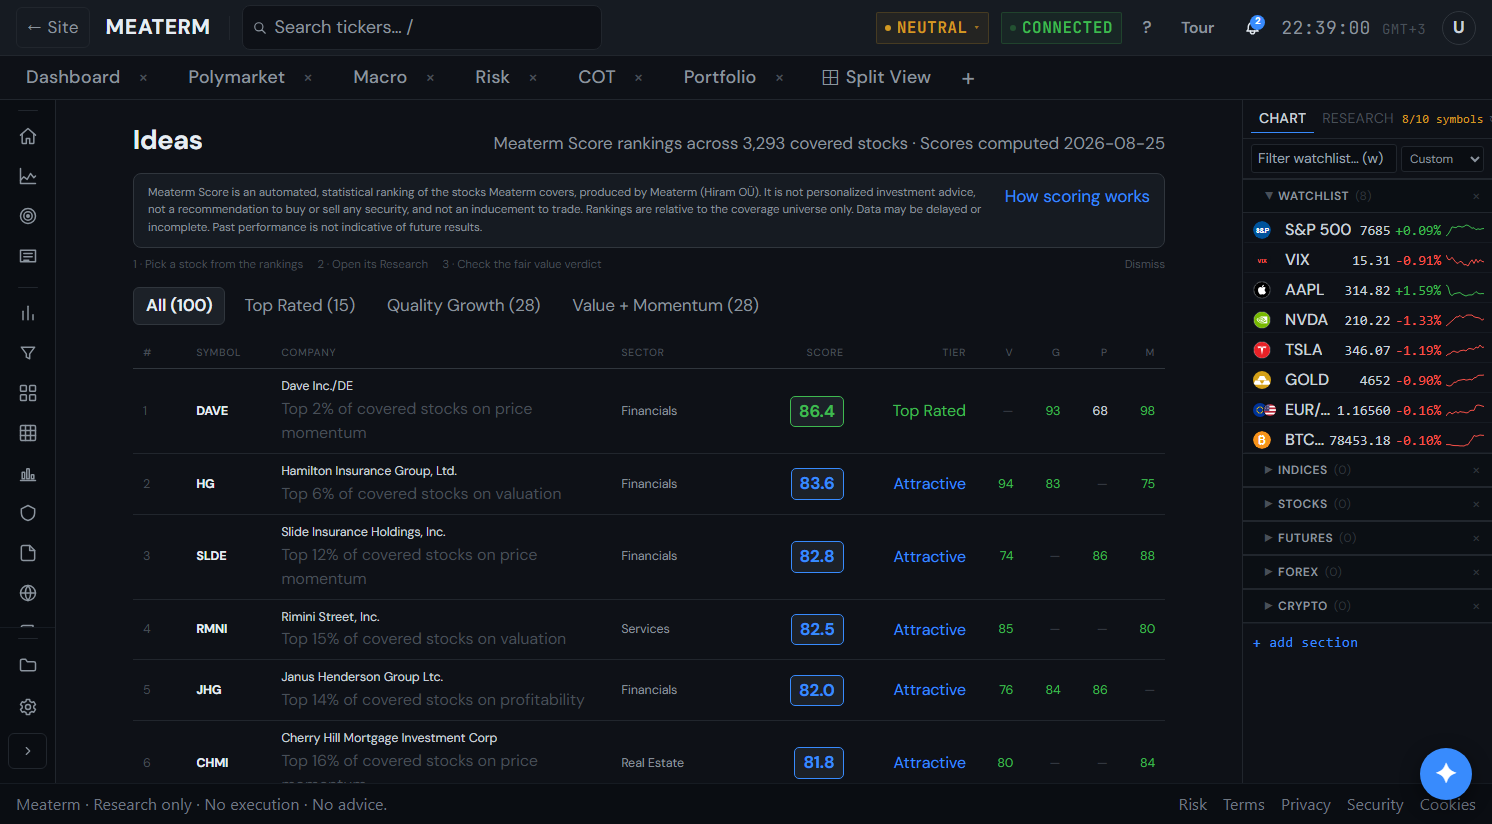Open the sparkle assistant floating button
The height and width of the screenshot is (824, 1492).
1446,773
